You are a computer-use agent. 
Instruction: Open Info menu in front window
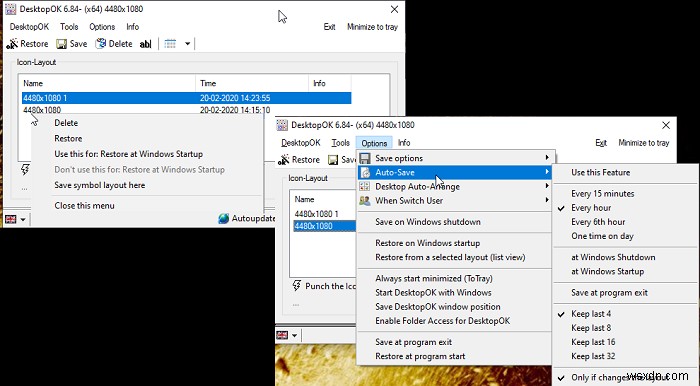(x=404, y=143)
